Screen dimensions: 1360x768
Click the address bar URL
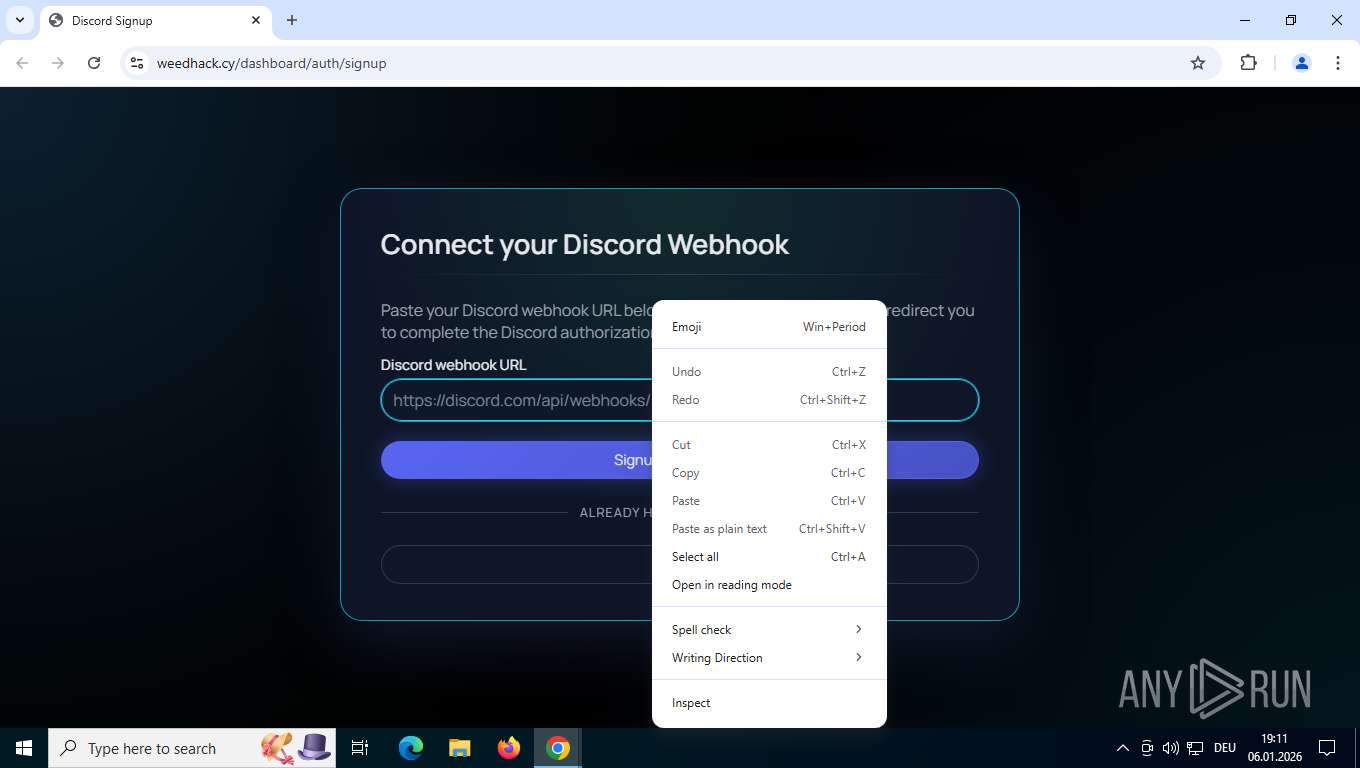(271, 63)
